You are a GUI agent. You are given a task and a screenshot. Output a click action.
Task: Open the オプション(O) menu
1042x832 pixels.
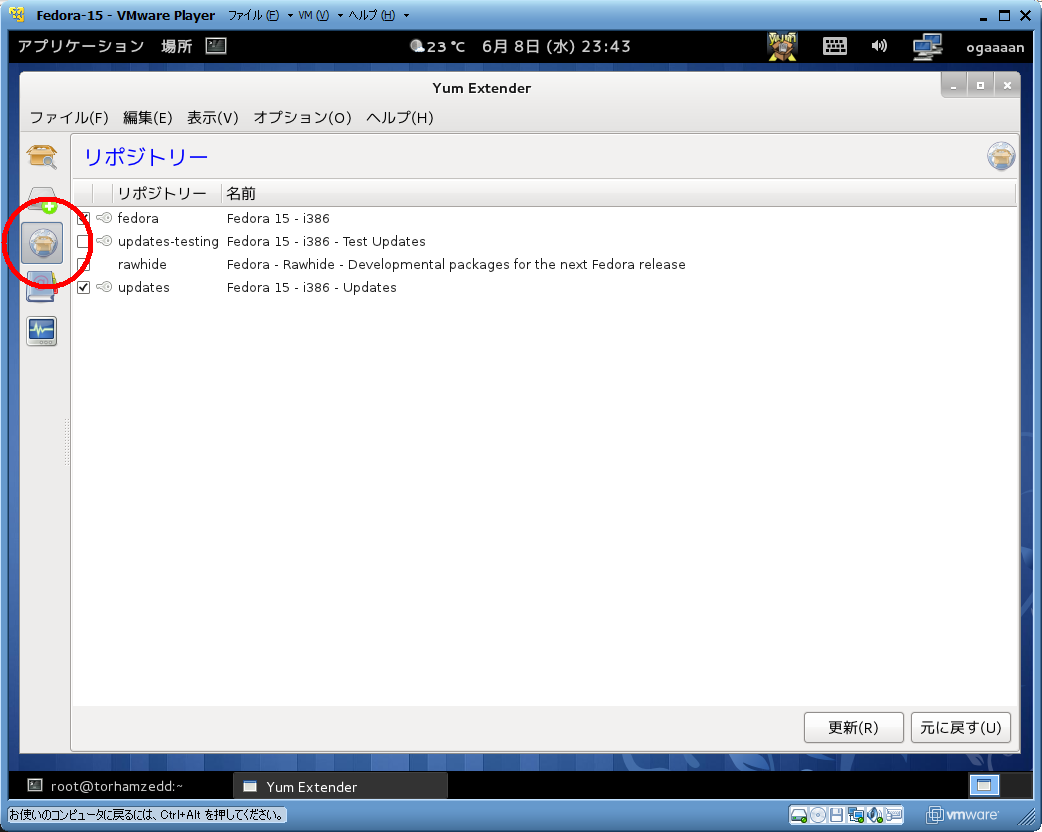point(302,118)
